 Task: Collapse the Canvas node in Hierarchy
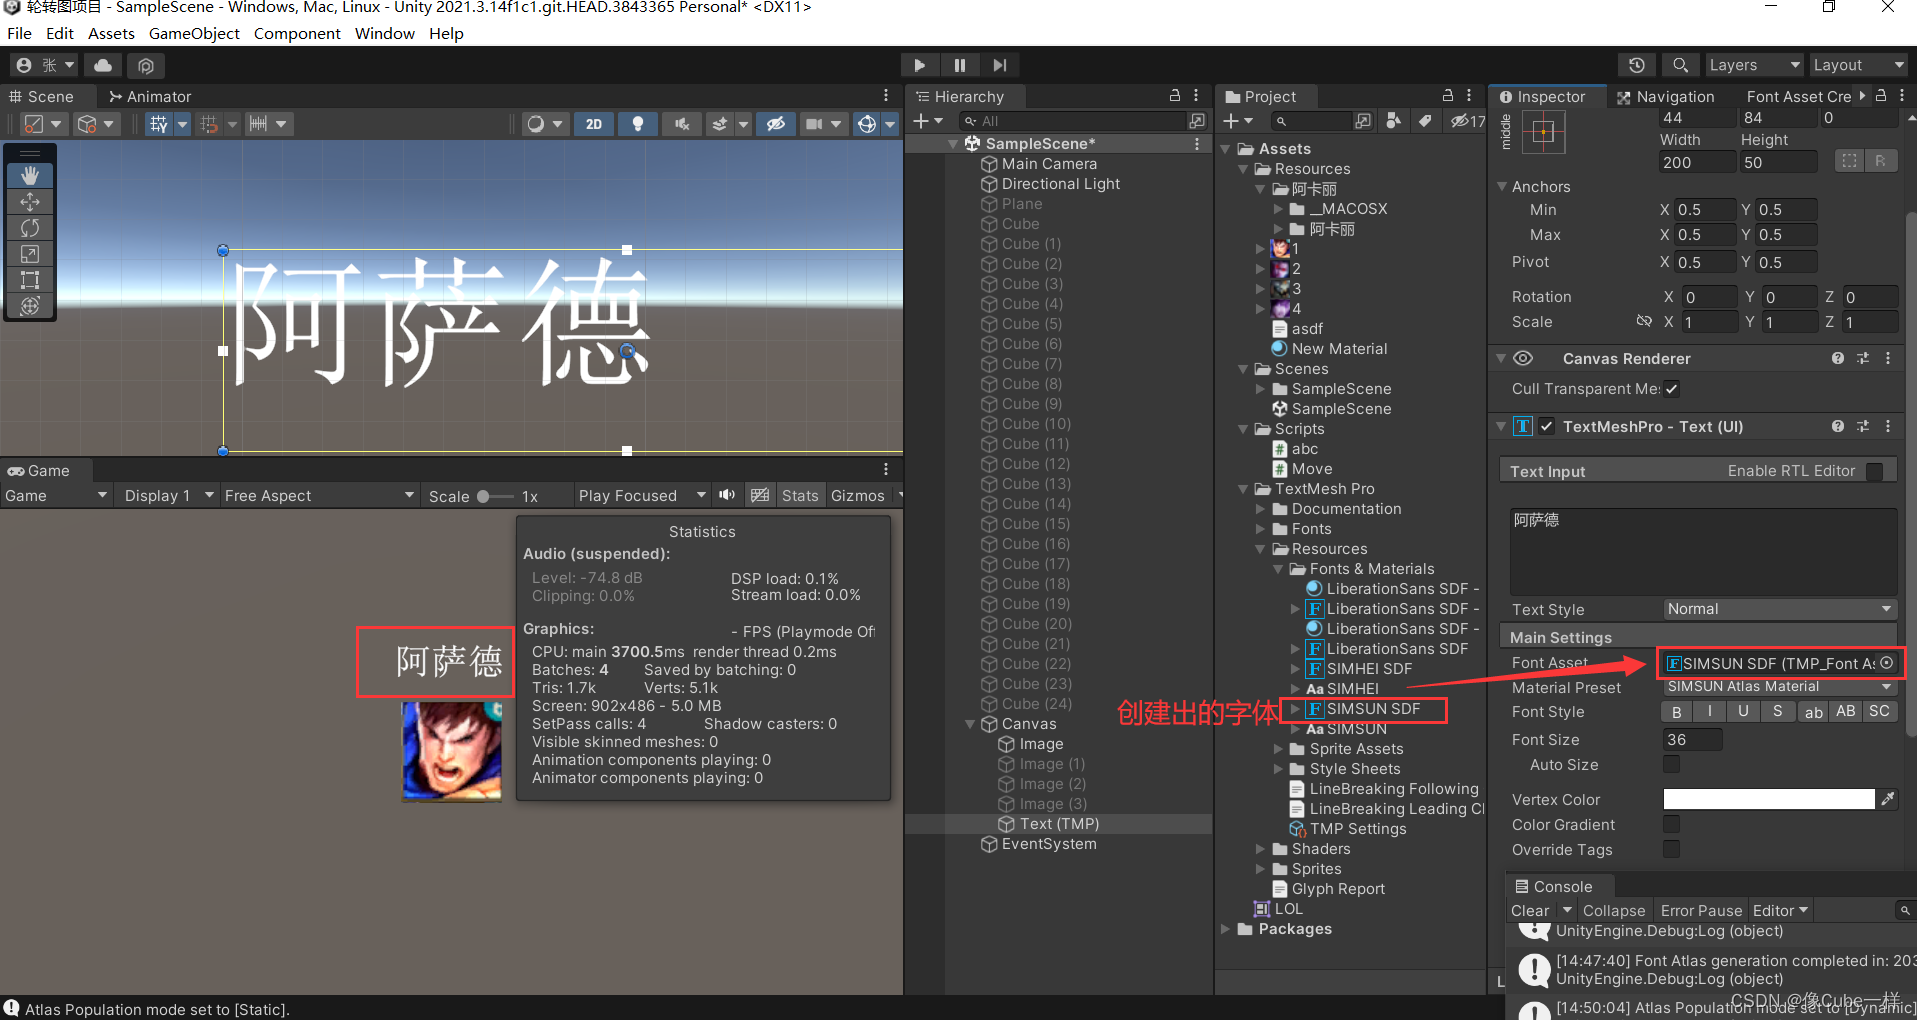[x=970, y=724]
